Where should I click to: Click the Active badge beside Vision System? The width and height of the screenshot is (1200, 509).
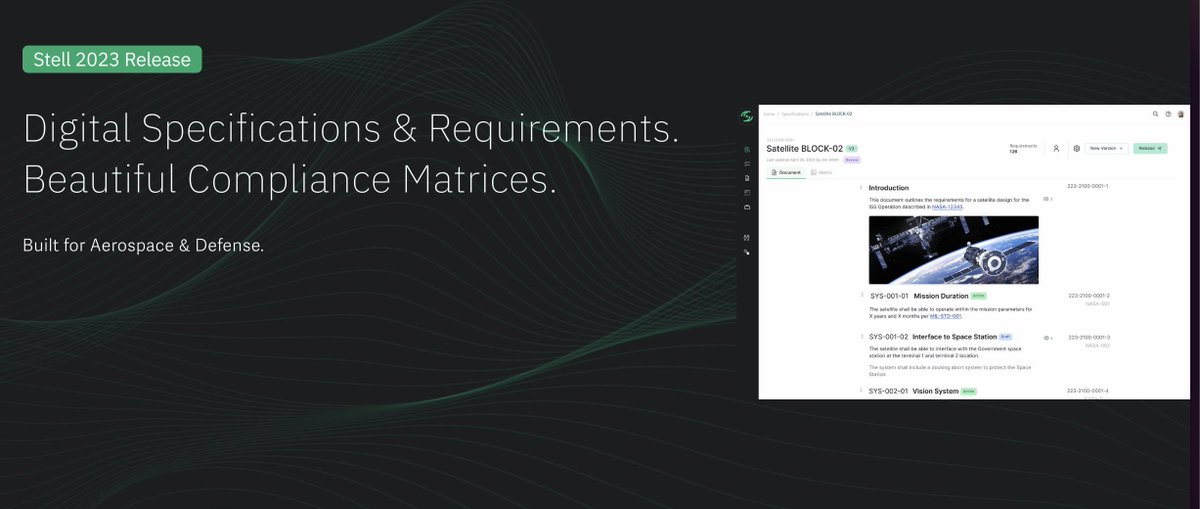point(968,391)
